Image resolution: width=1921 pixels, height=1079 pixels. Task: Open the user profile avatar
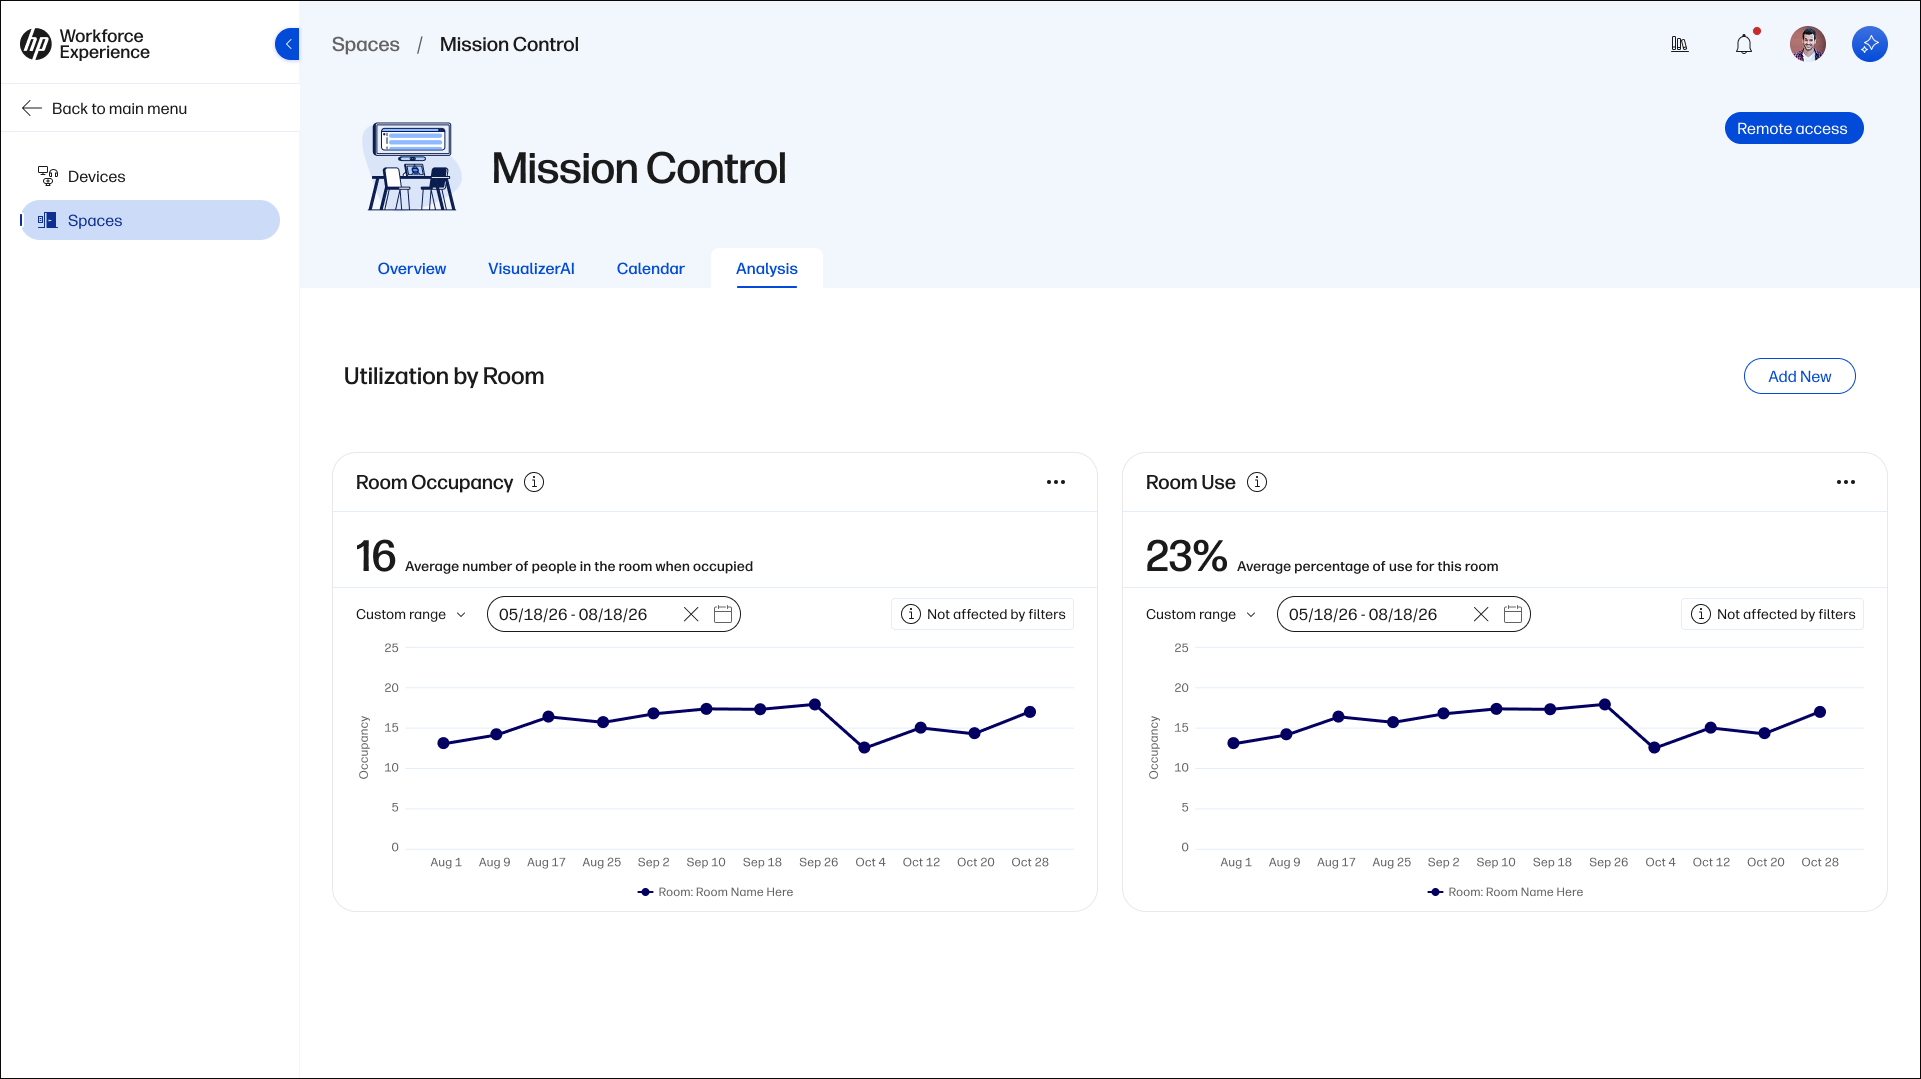[x=1808, y=44]
